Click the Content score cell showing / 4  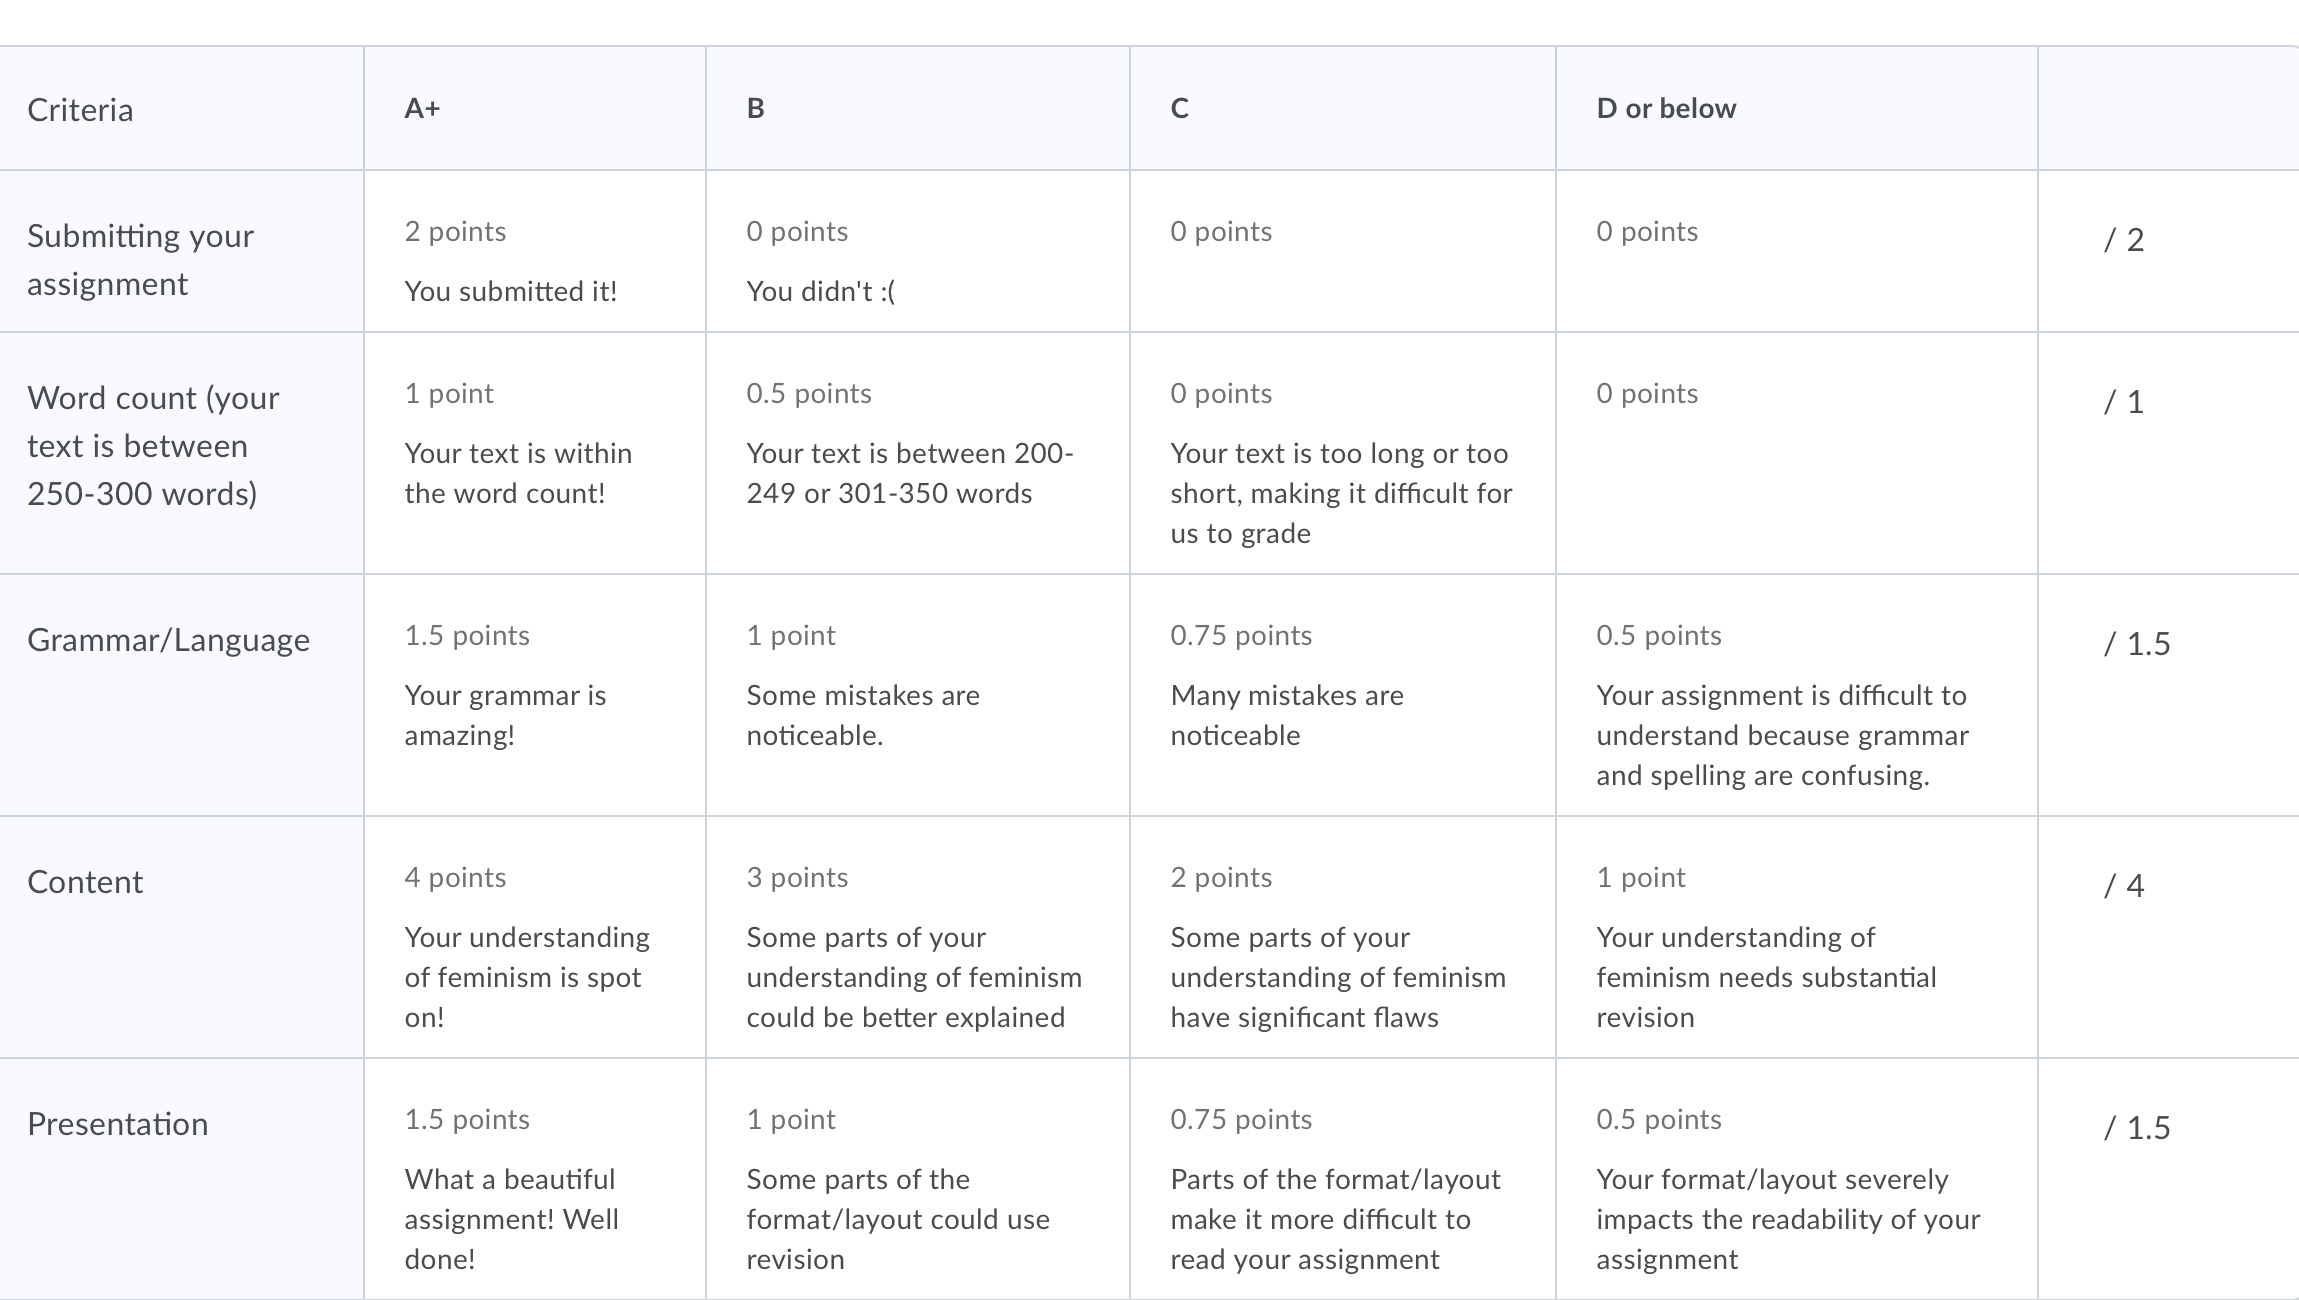[x=2124, y=886]
